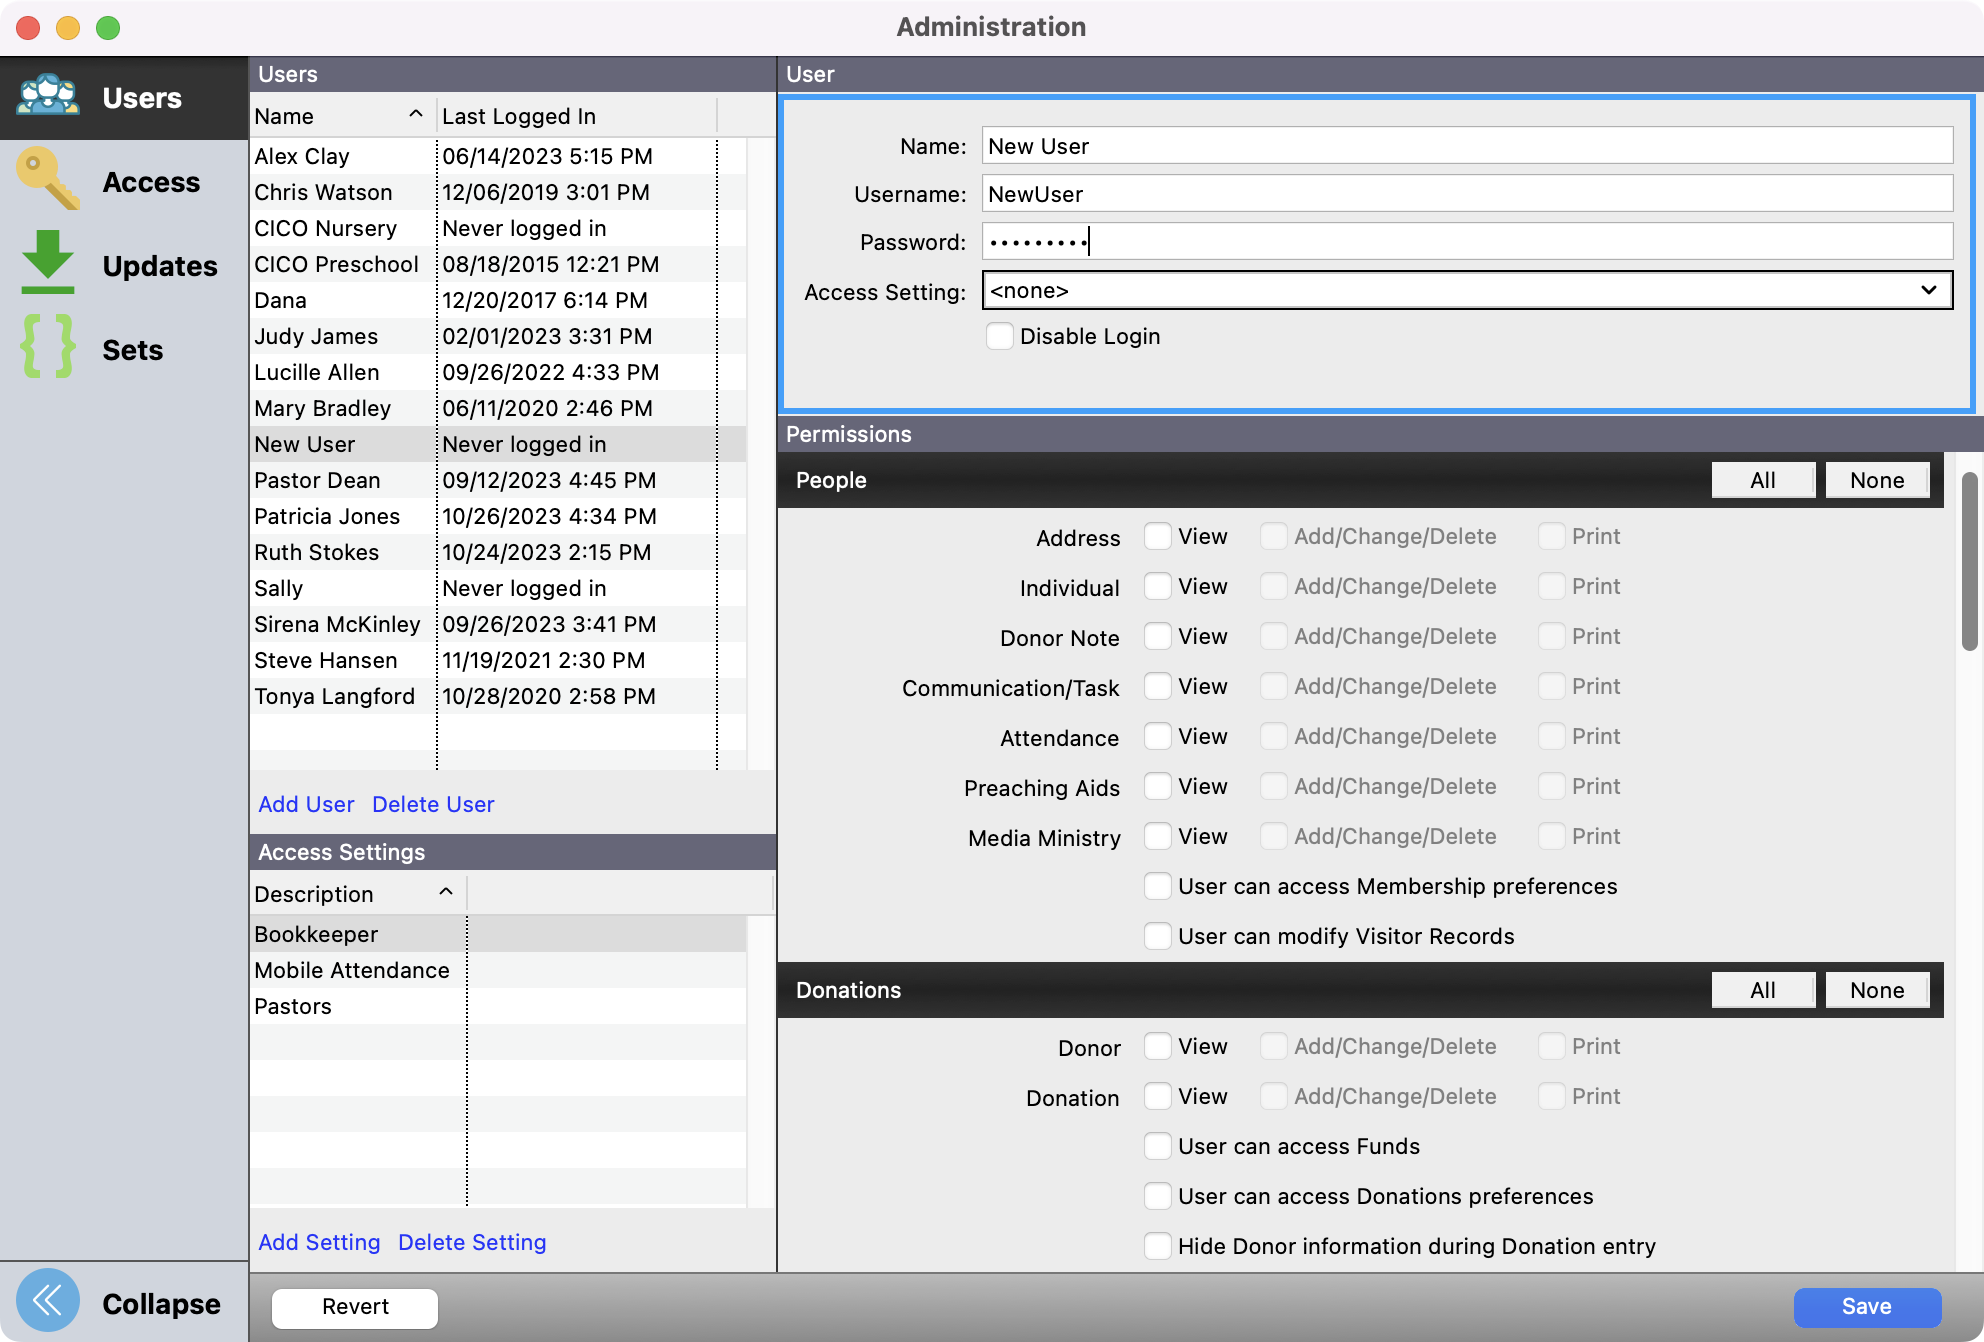Screen dimensions: 1984x1342
Task: Click the Collapse double-chevron circle icon
Action: click(x=48, y=1301)
